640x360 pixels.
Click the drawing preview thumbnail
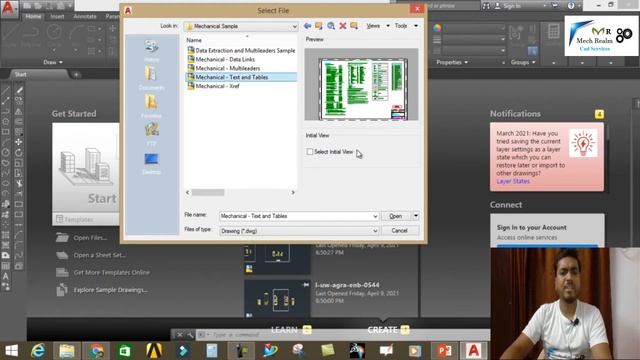pos(362,84)
